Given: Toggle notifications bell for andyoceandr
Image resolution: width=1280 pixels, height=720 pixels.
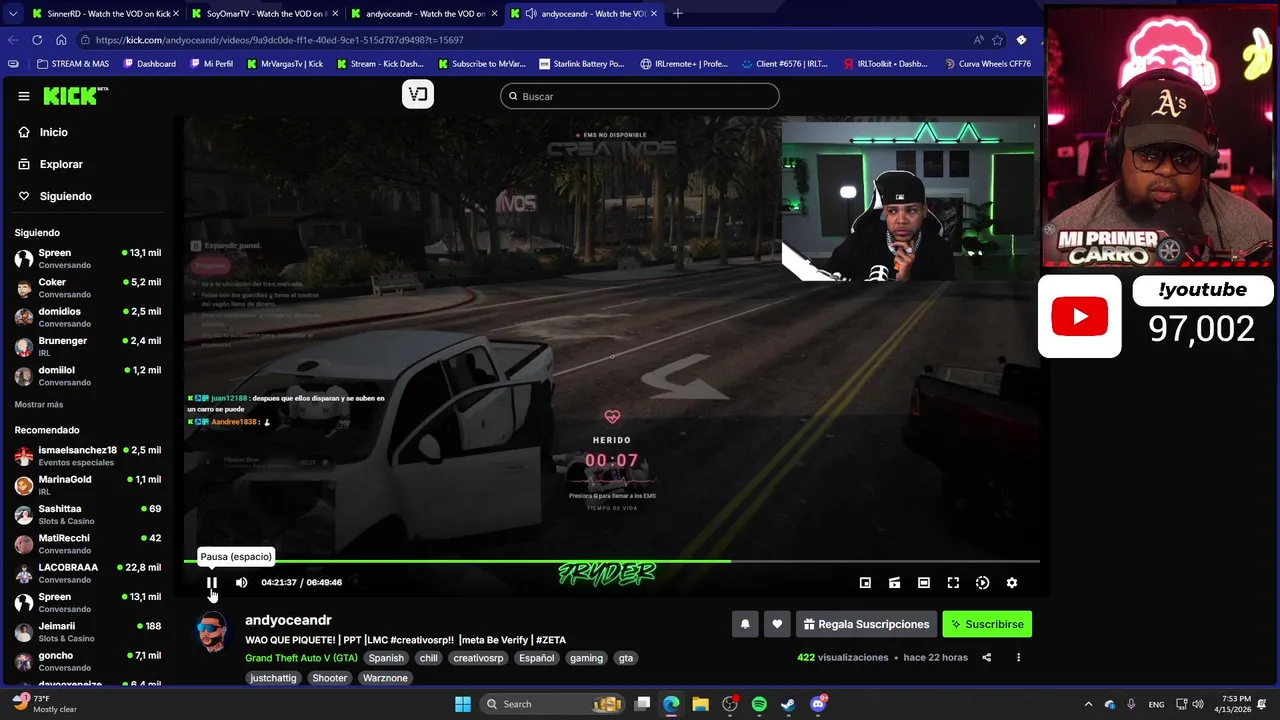Looking at the screenshot, I should pos(745,624).
